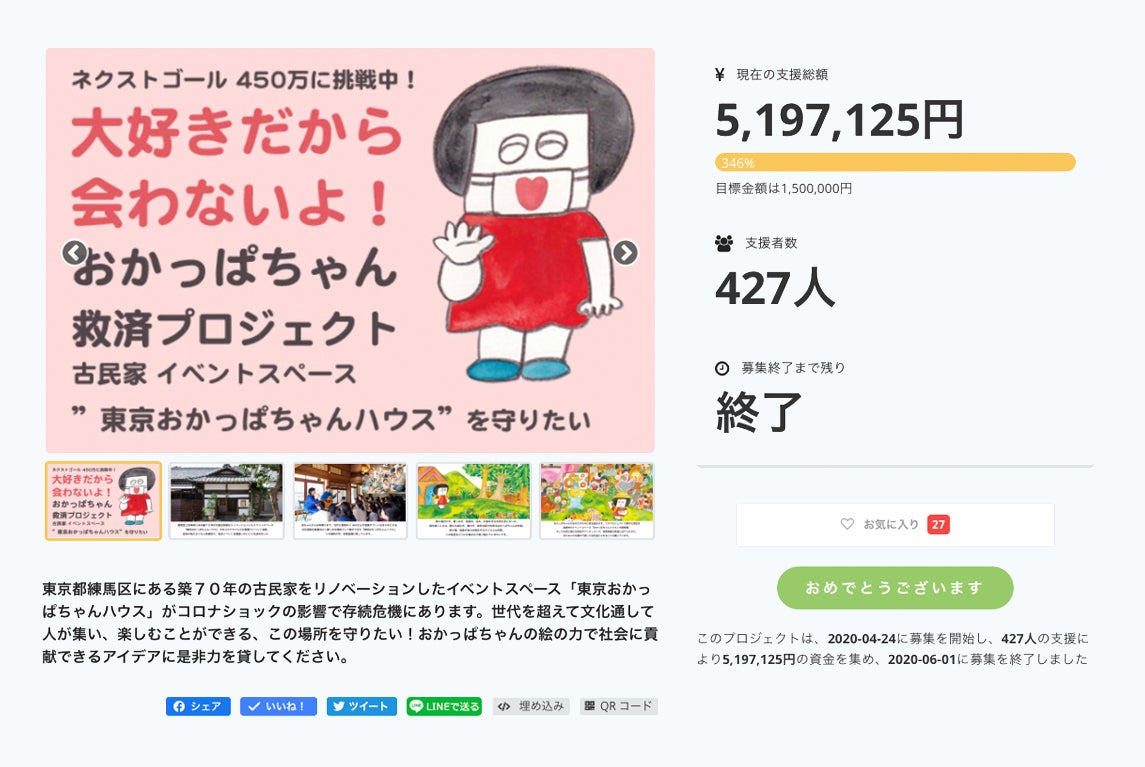
Task: Click the main project banner image
Action: point(350,251)
